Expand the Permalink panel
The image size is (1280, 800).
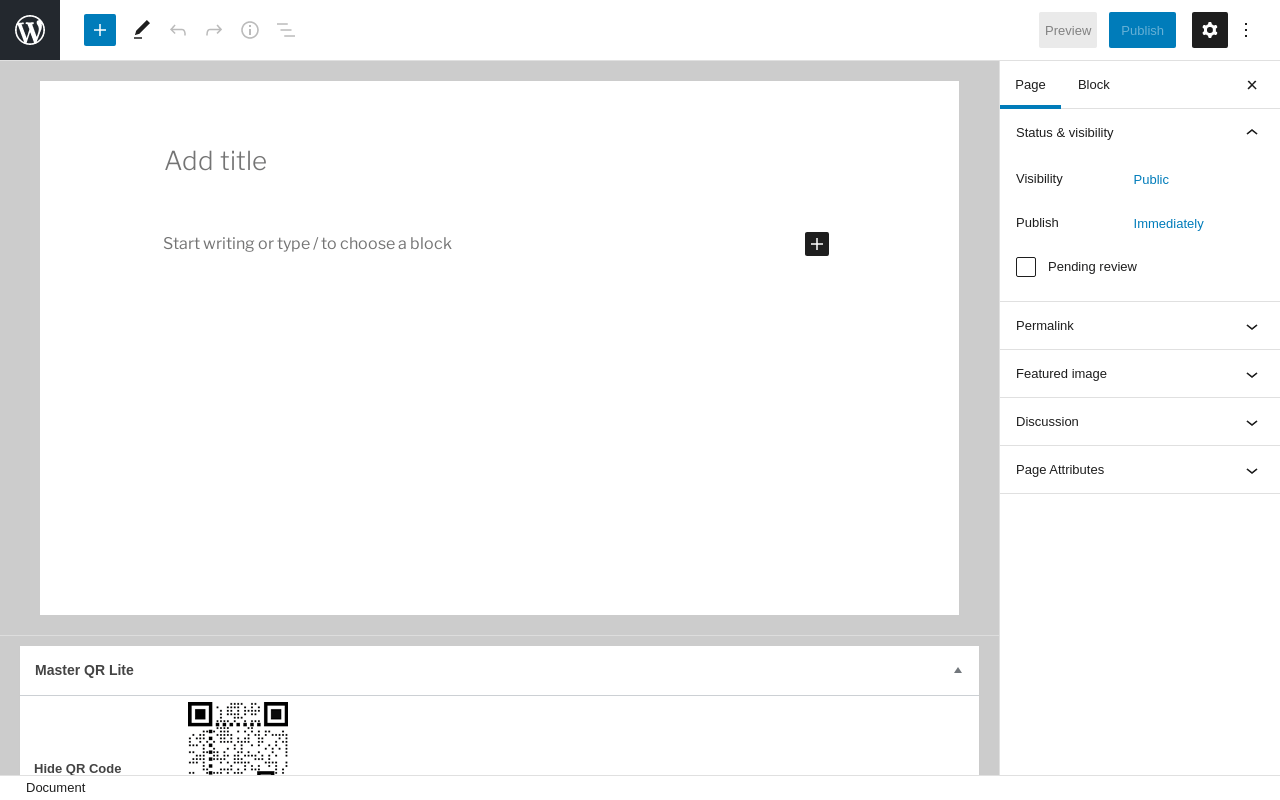1140,326
